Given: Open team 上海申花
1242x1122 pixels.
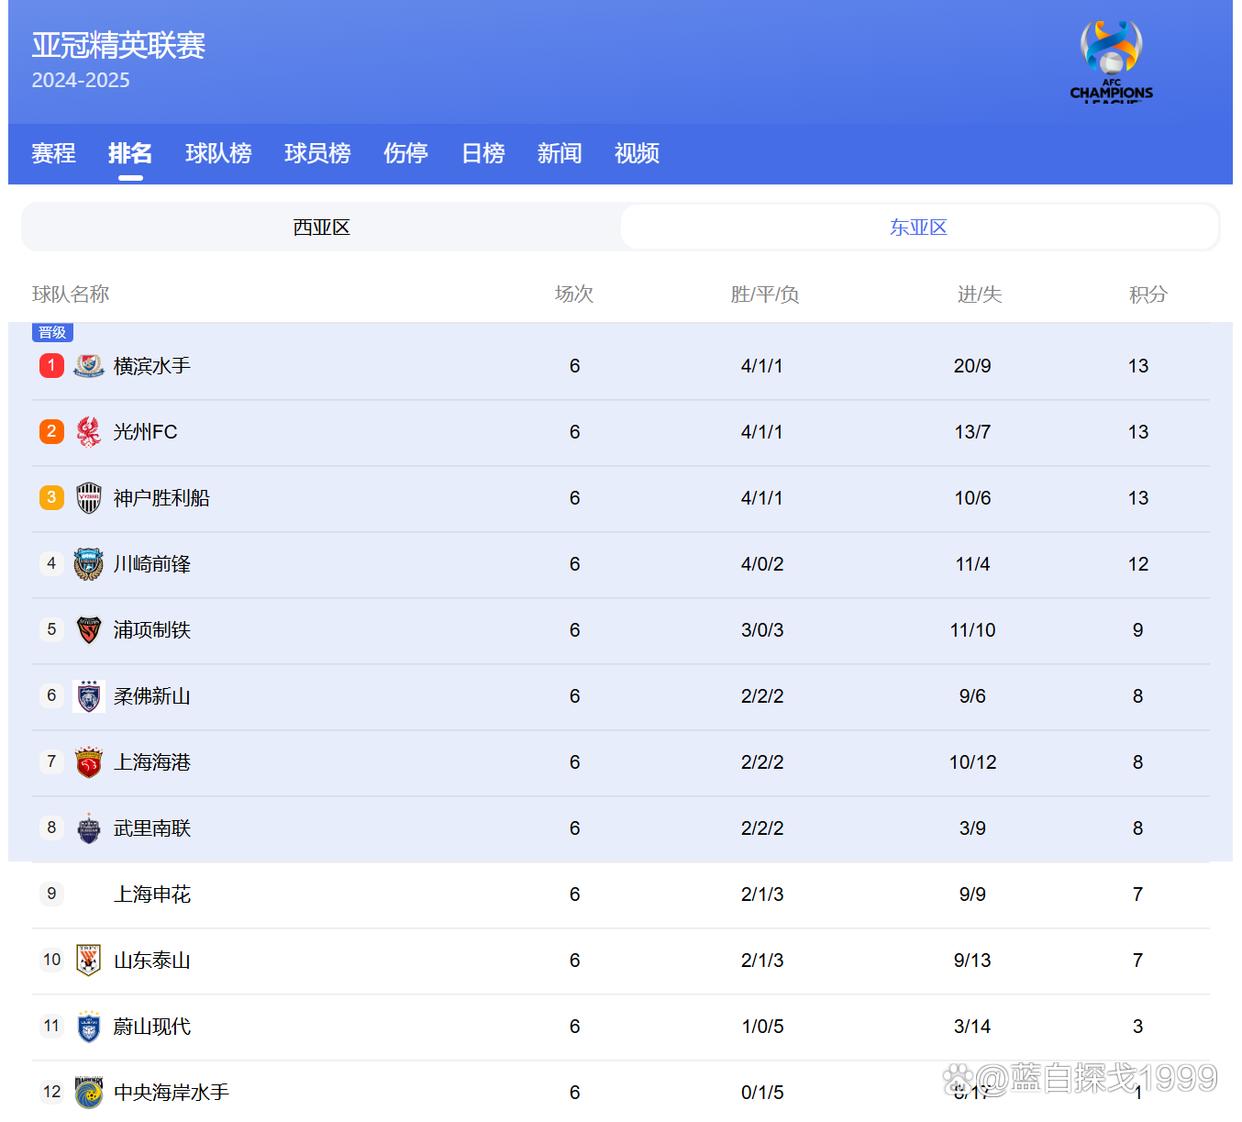Looking at the screenshot, I should coord(152,894).
